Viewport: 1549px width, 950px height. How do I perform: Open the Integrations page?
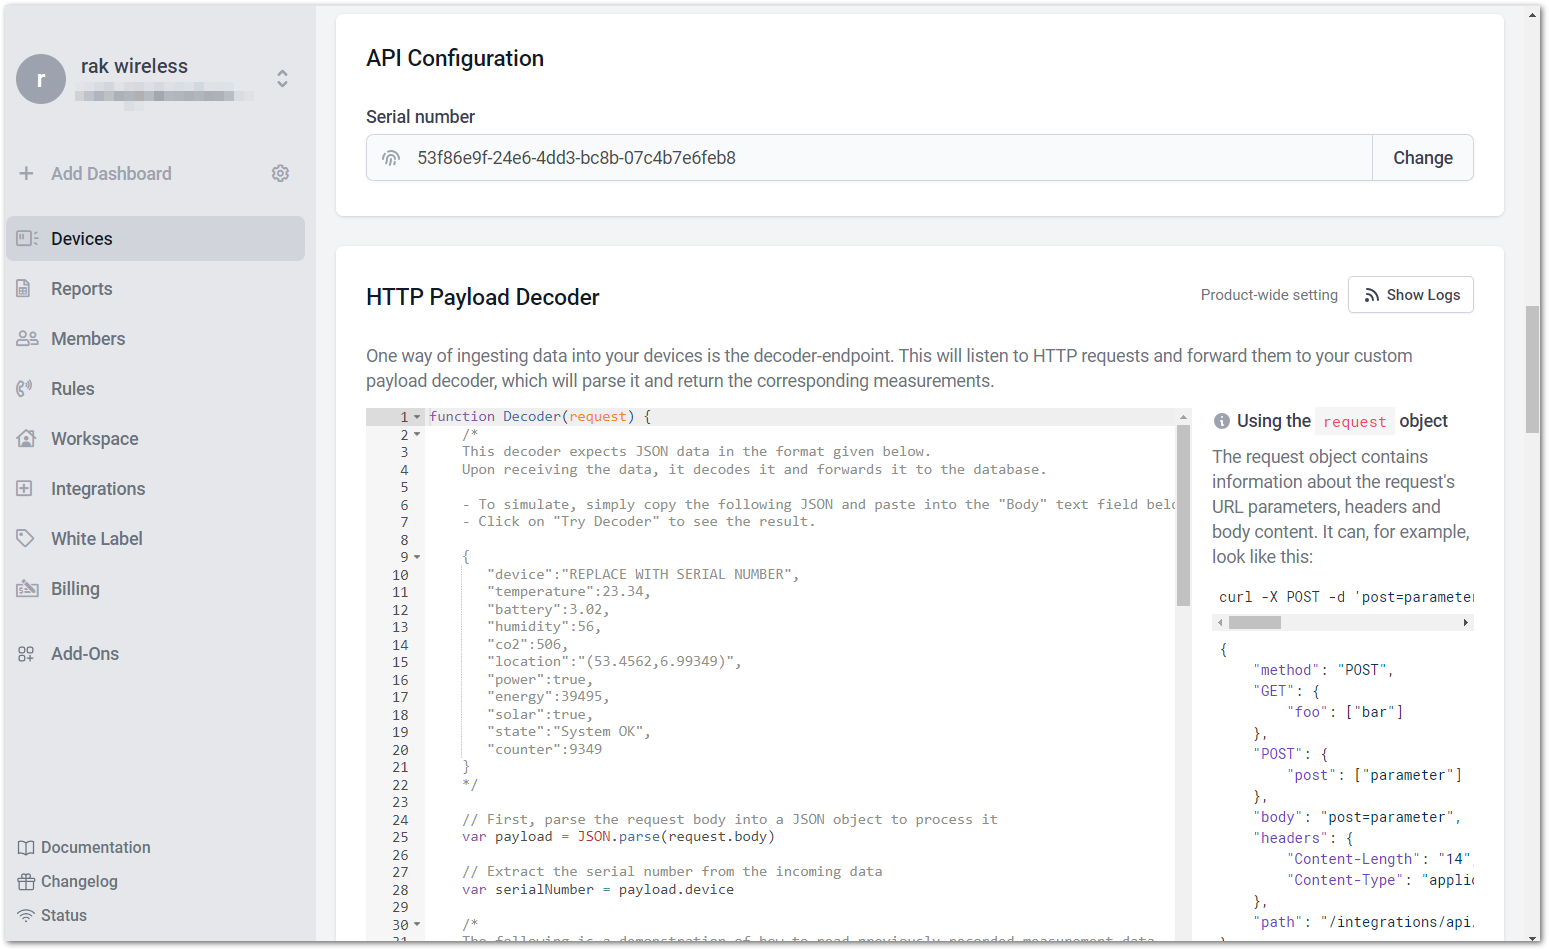(x=155, y=488)
